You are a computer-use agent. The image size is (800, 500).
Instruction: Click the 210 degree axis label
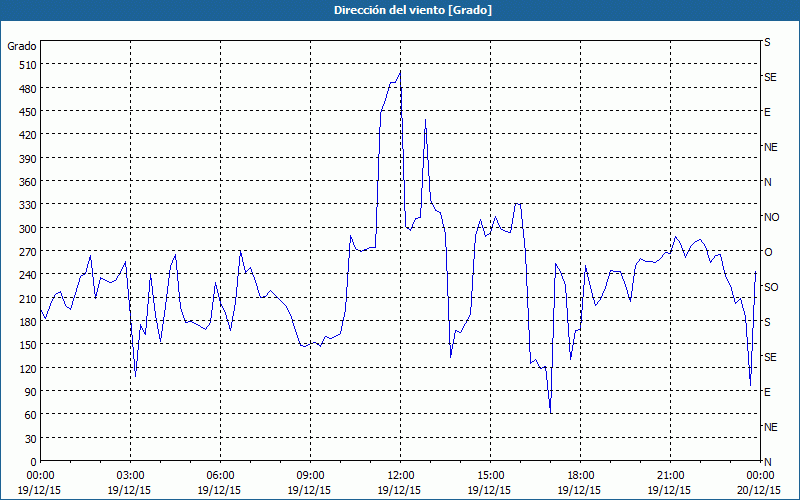[x=29, y=299]
